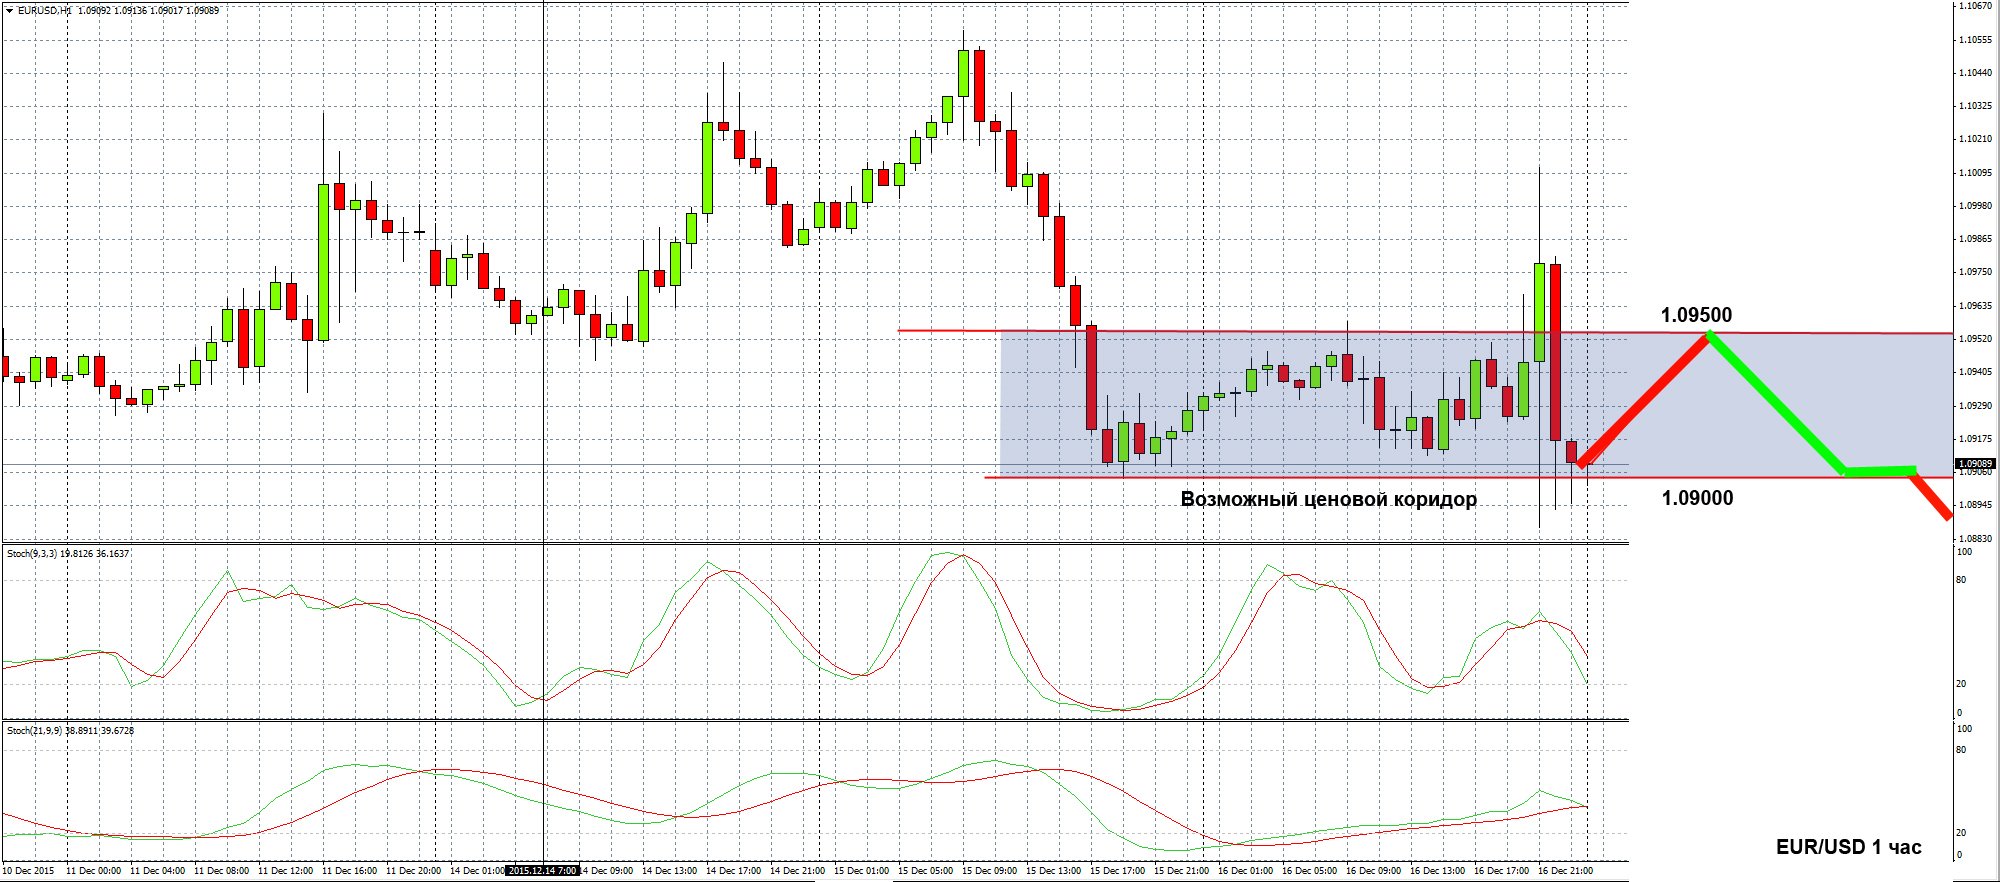Click price scale value 1.08830

(x=1975, y=539)
